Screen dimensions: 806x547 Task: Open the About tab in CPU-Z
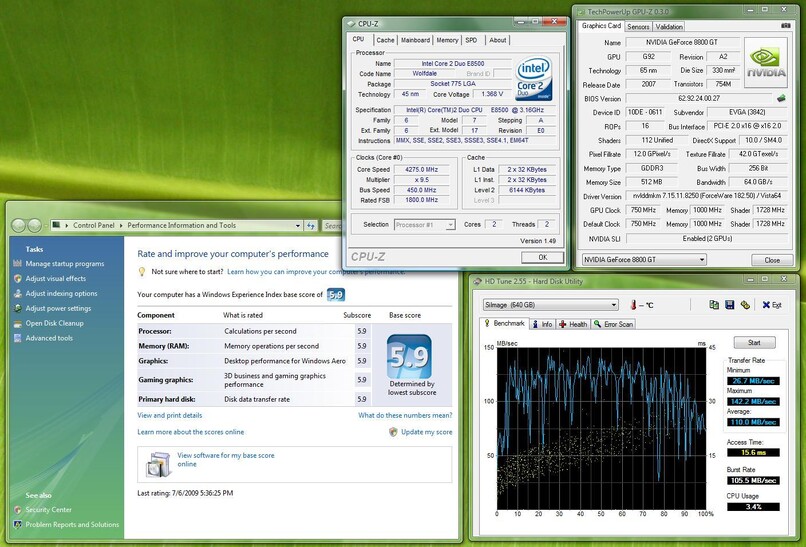(497, 40)
